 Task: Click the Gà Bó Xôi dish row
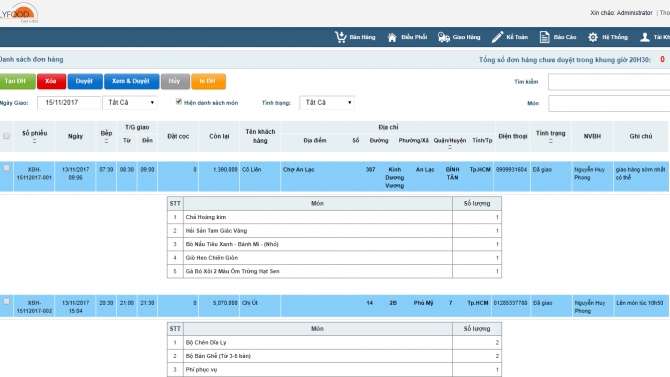point(334,271)
